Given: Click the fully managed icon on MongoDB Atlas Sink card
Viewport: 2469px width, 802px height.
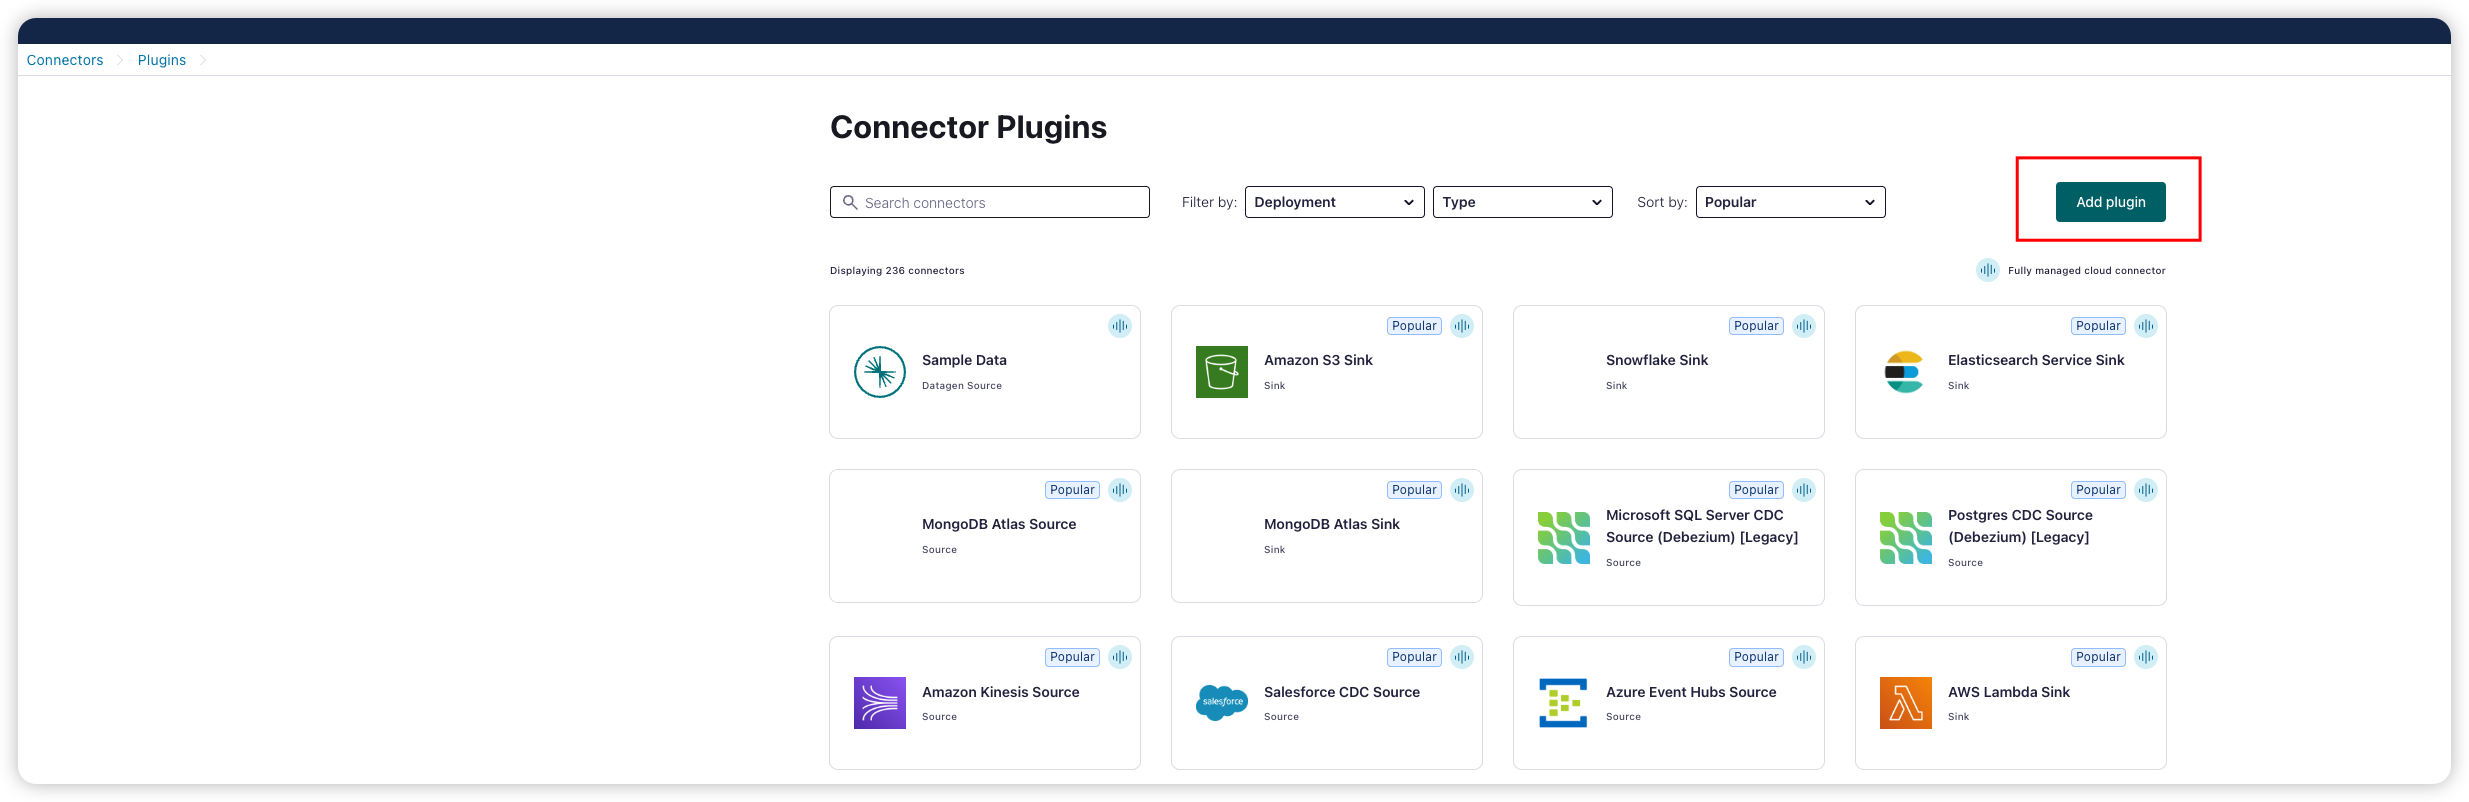Looking at the screenshot, I should (x=1462, y=490).
